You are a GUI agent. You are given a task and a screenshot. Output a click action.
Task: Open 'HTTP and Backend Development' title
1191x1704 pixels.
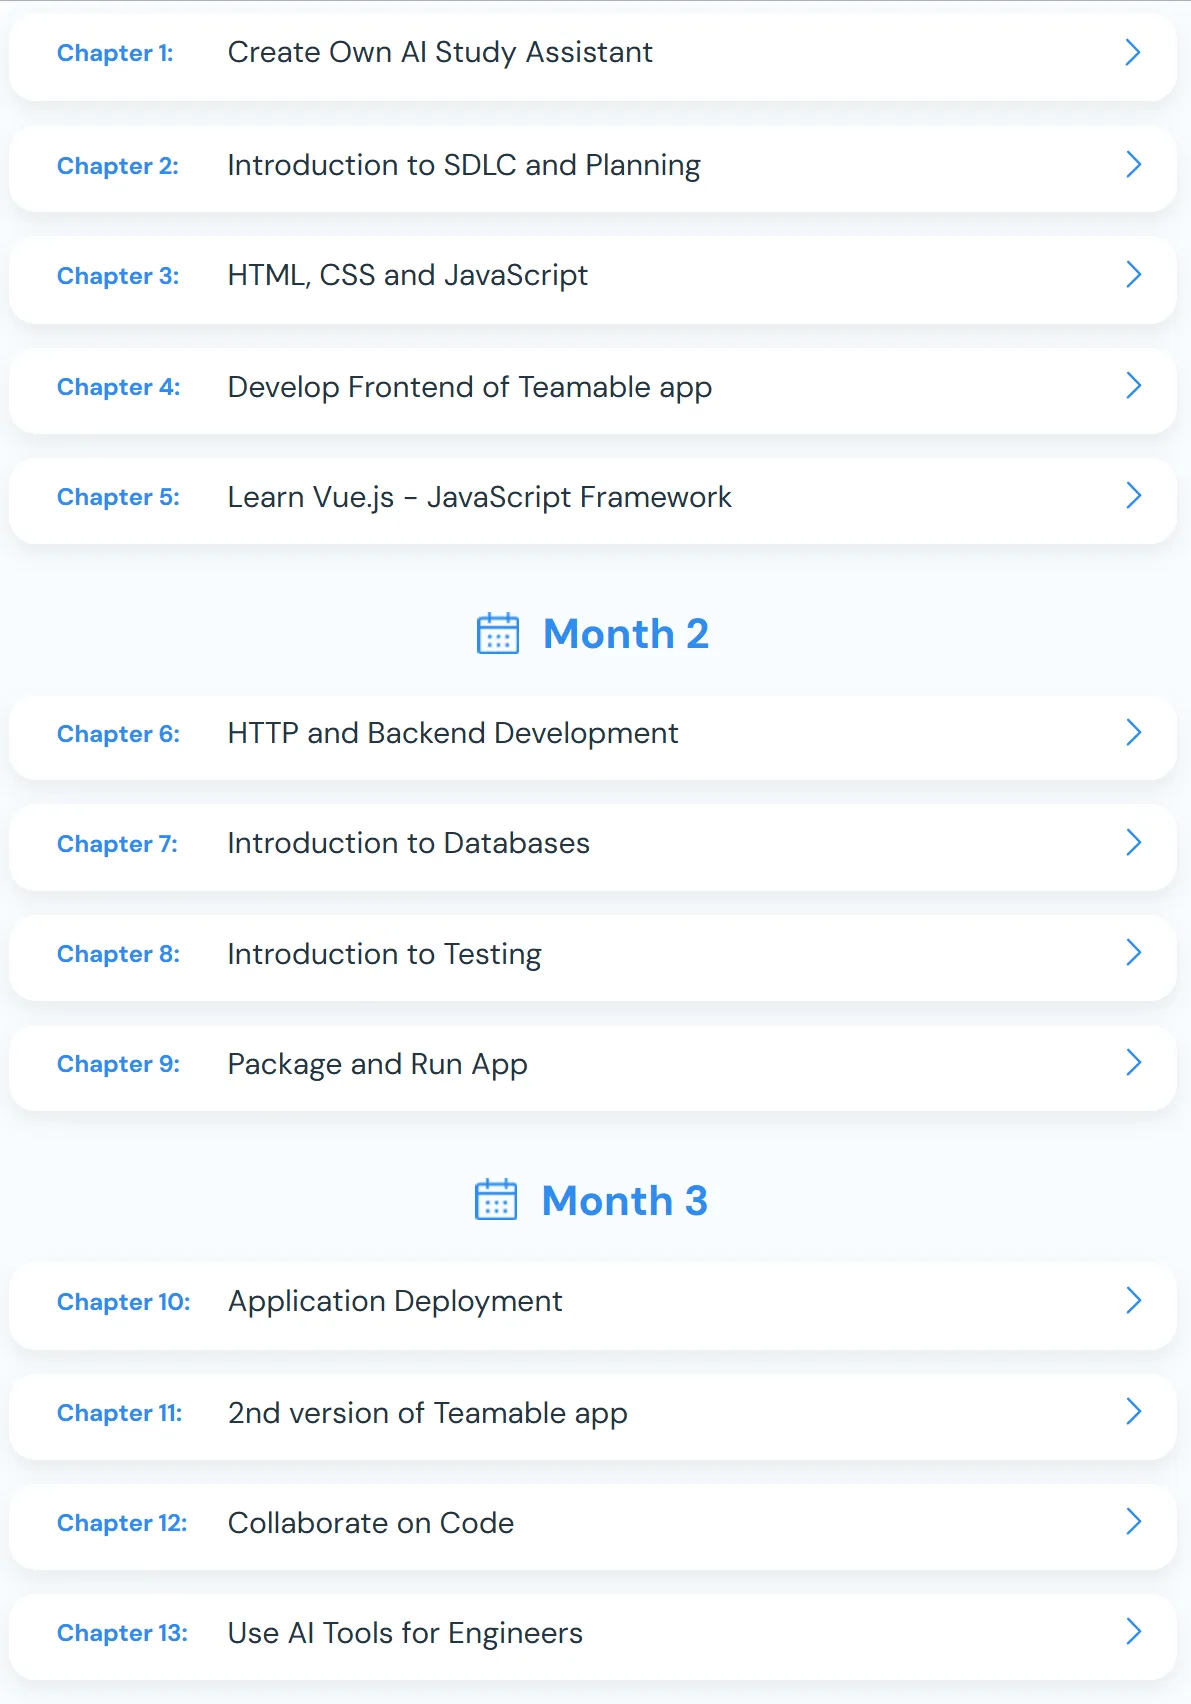coord(453,733)
